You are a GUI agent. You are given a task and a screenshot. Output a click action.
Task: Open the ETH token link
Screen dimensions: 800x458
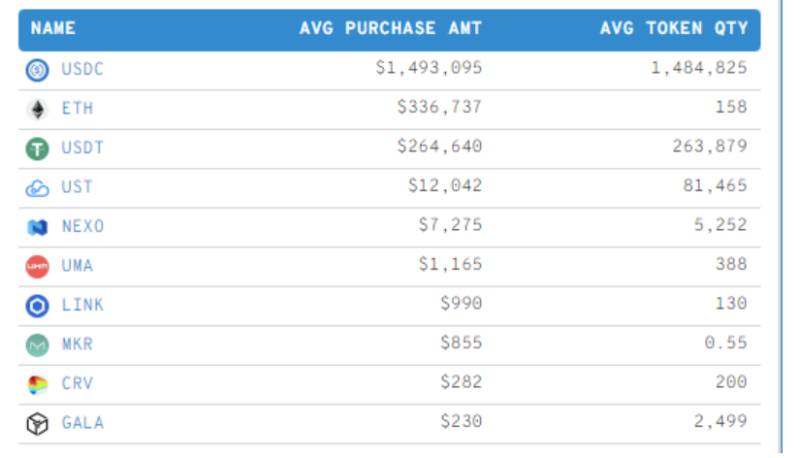pyautogui.click(x=77, y=108)
